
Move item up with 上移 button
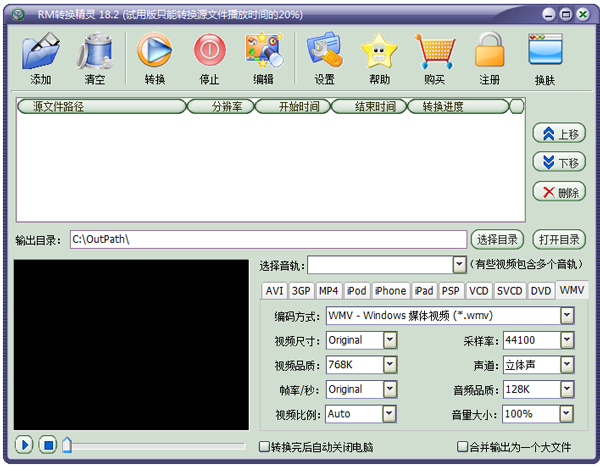[559, 133]
